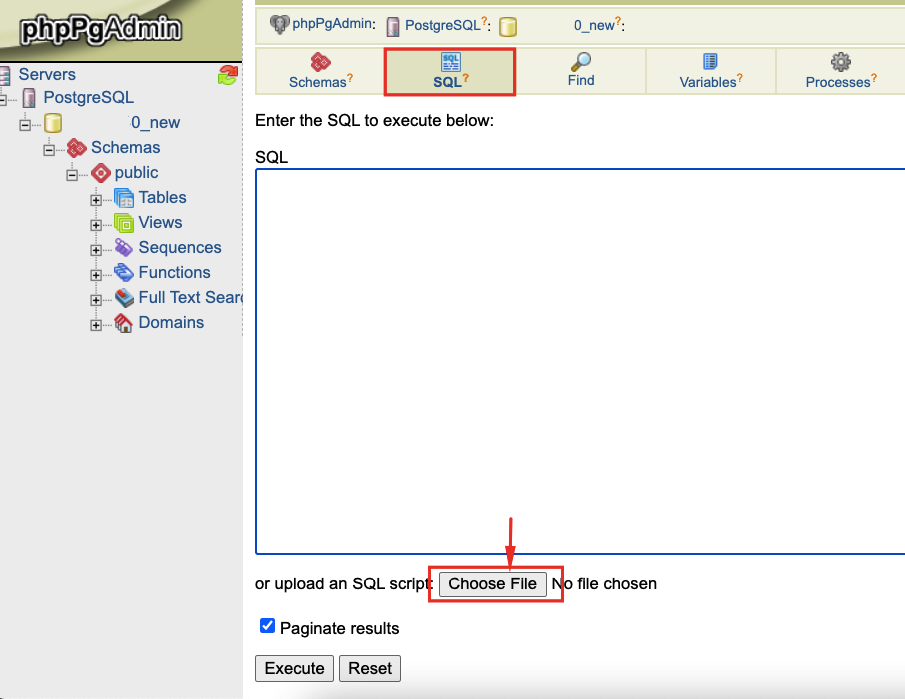
Task: Click the database cylinder icon in the breadcrumb
Action: tap(508, 27)
